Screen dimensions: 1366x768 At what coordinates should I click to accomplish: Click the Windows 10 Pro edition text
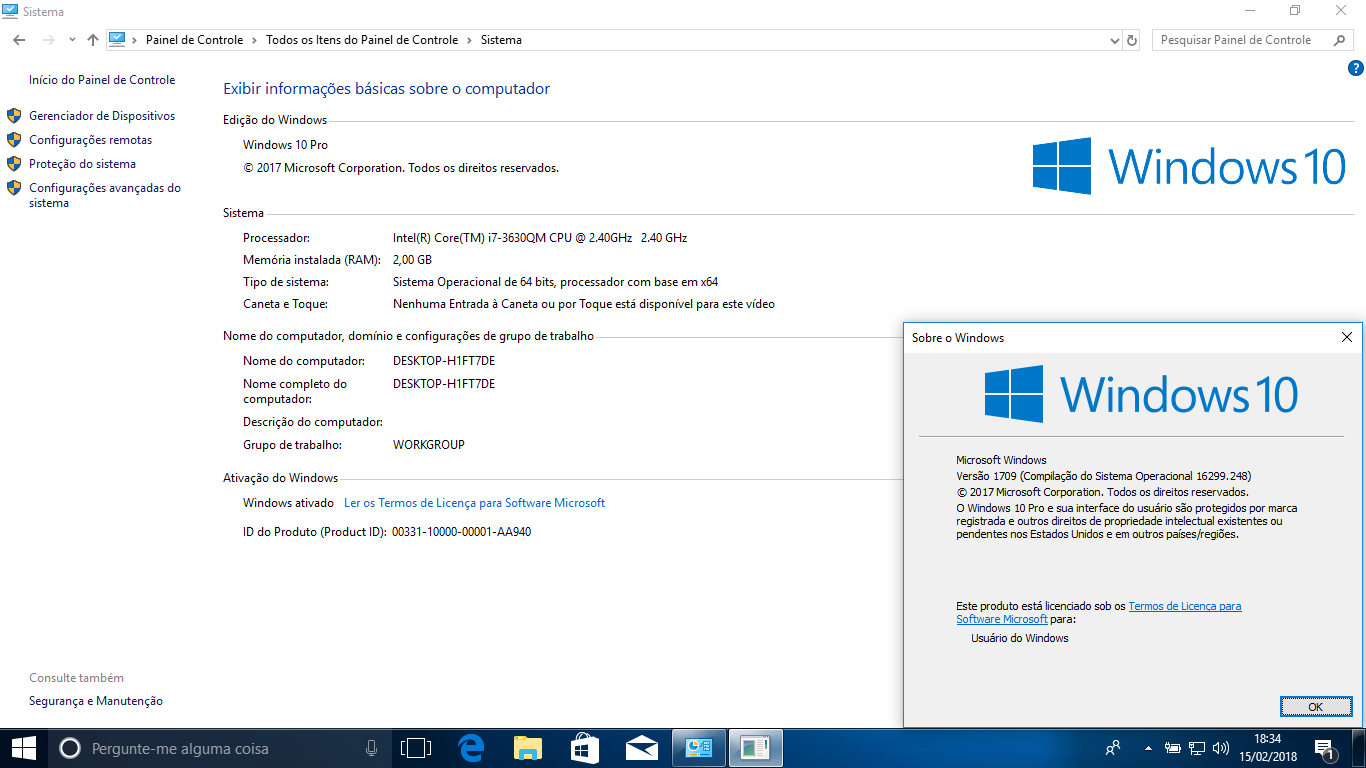285,145
